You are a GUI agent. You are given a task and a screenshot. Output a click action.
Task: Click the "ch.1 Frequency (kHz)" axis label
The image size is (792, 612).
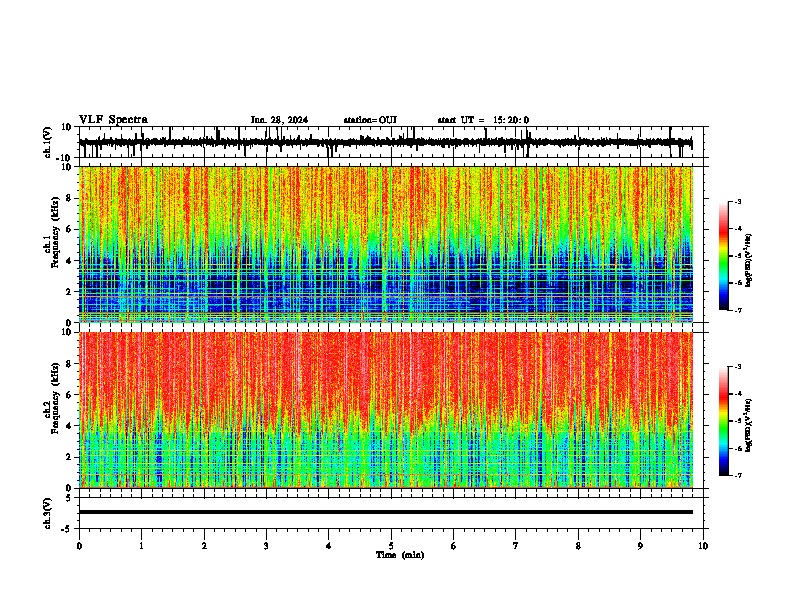[x=51, y=233]
